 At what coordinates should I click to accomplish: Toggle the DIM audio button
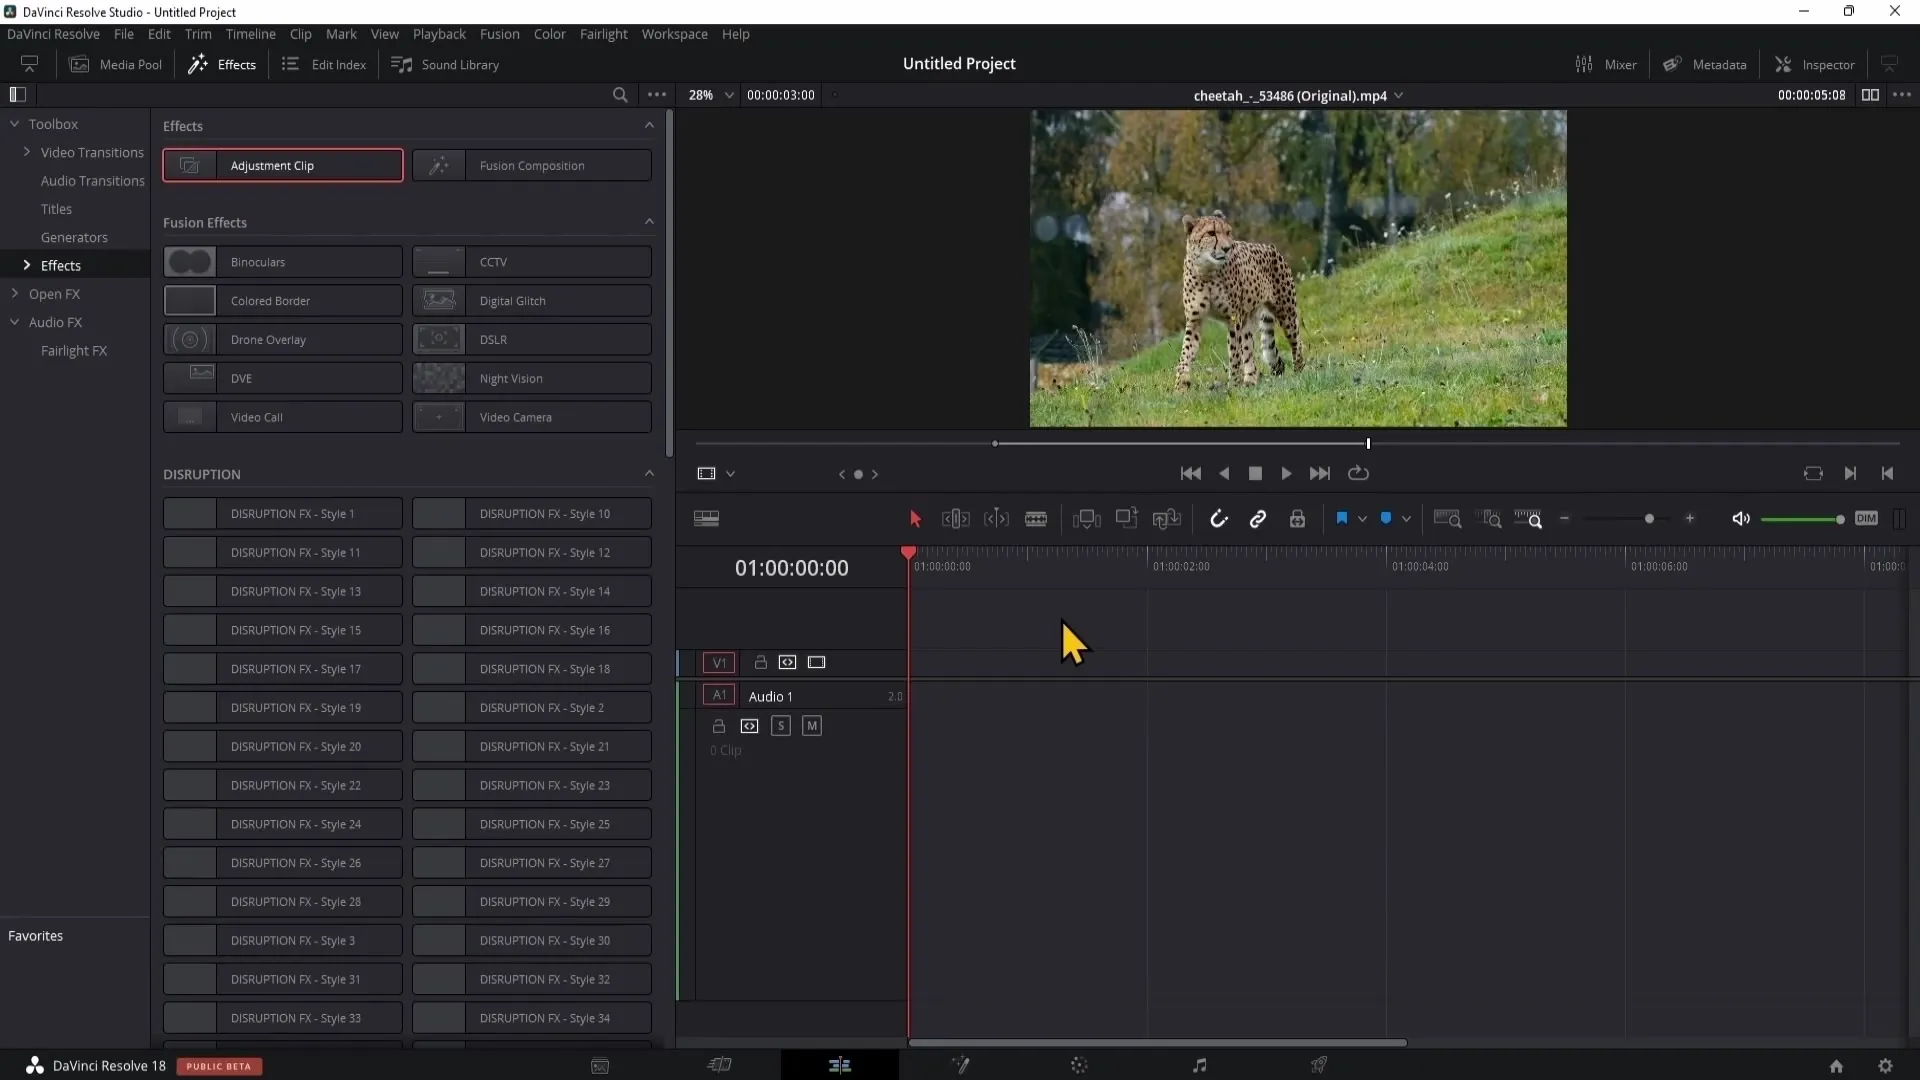(1866, 518)
